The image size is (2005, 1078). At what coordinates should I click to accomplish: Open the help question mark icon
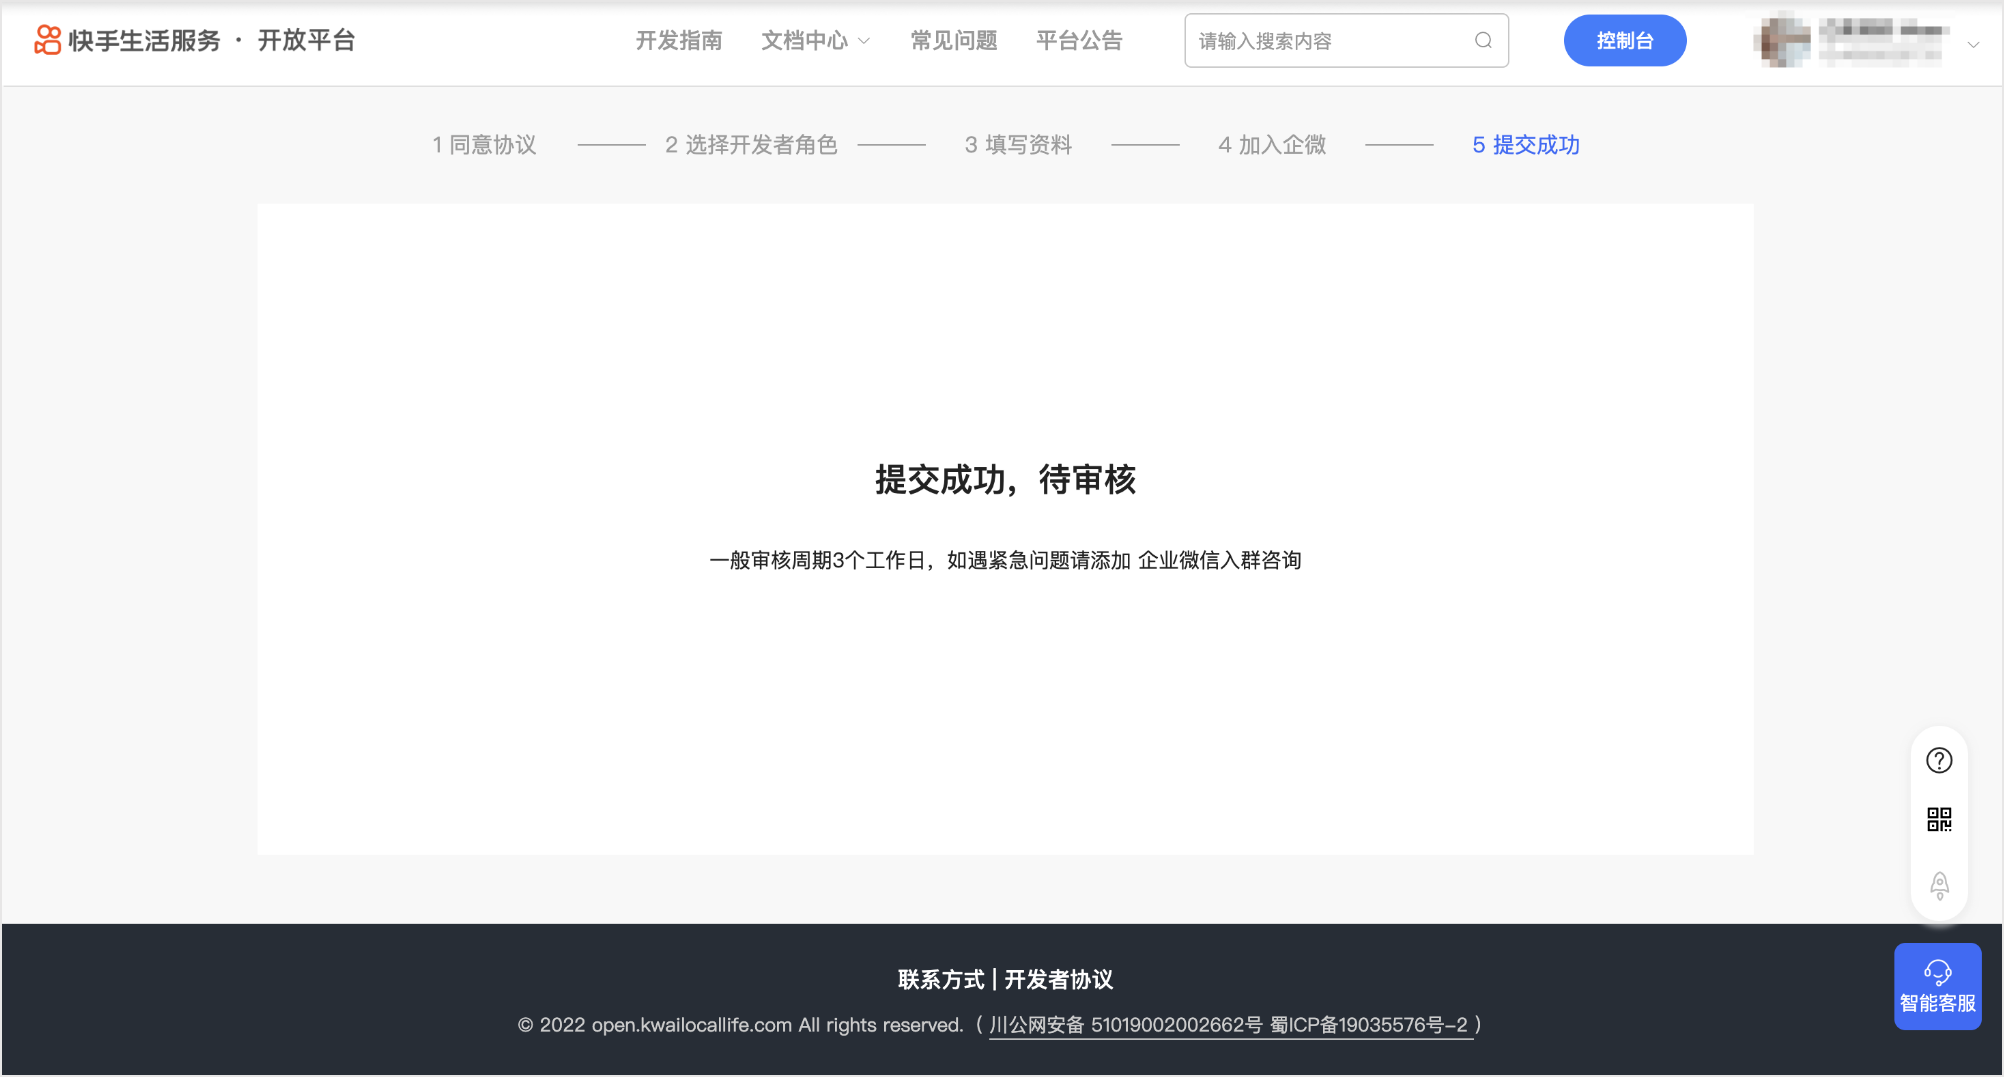coord(1939,761)
